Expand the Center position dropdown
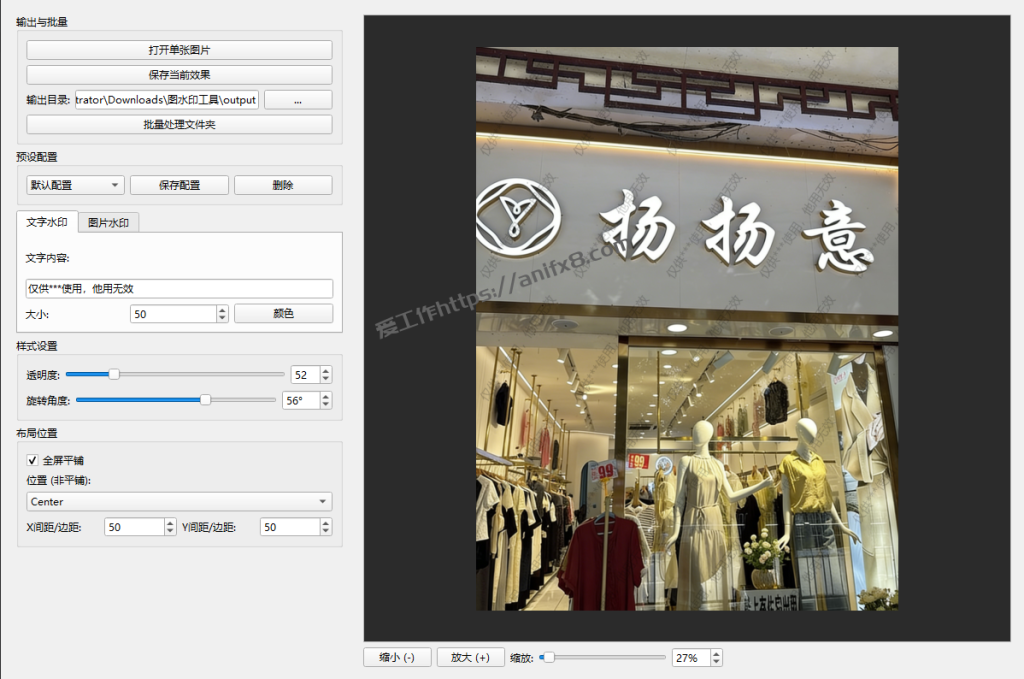Image resolution: width=1024 pixels, height=679 pixels. (x=179, y=501)
